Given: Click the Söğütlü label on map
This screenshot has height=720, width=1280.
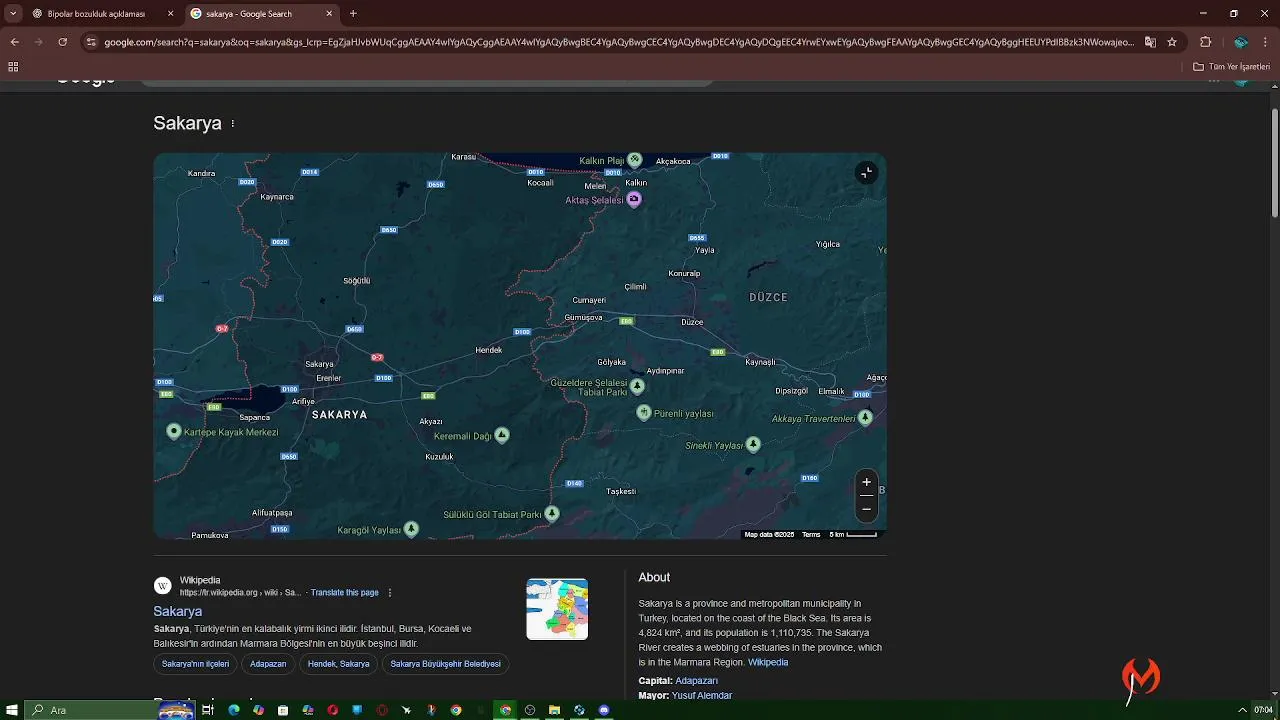Looking at the screenshot, I should pyautogui.click(x=357, y=281).
